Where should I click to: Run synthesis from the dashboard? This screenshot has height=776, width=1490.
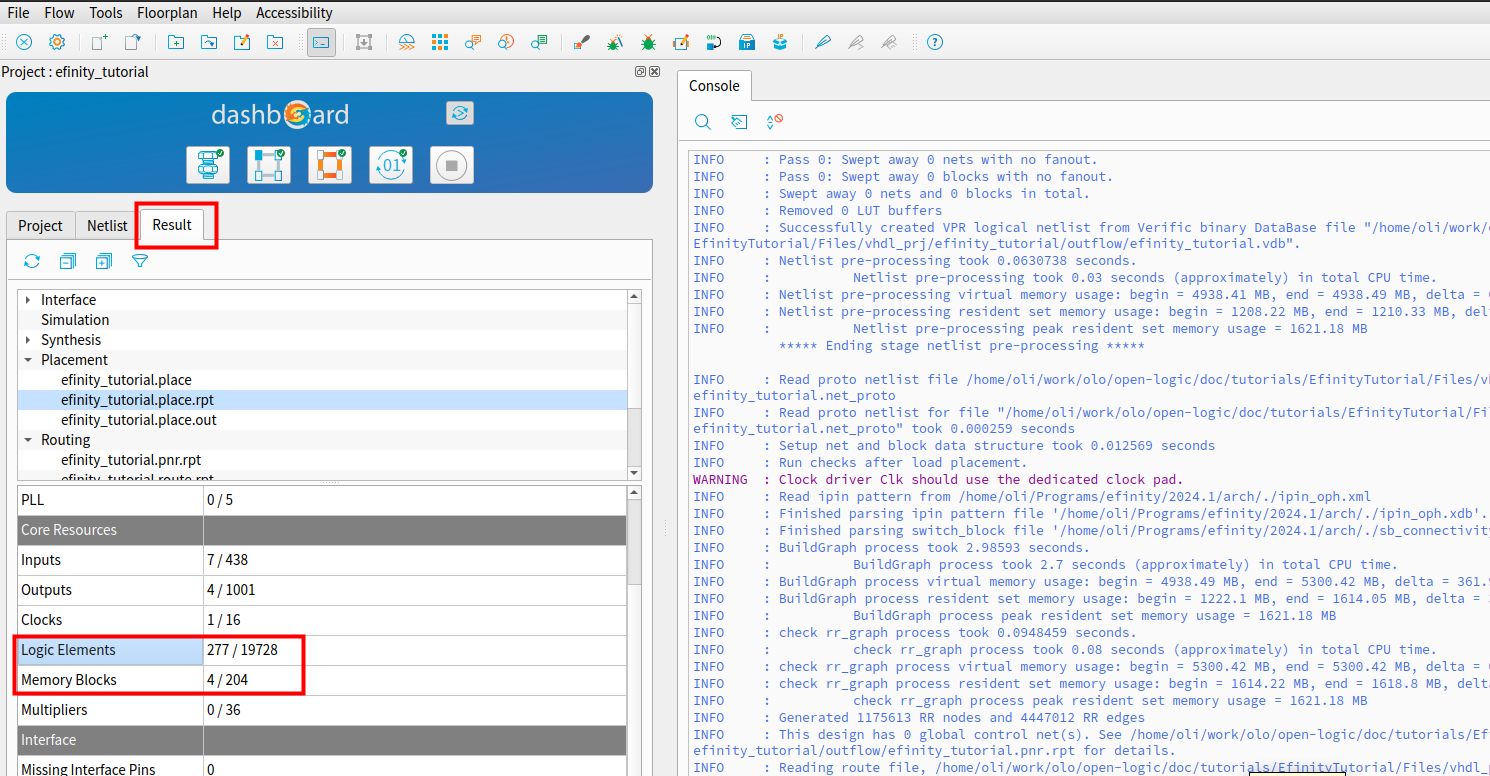pos(208,165)
